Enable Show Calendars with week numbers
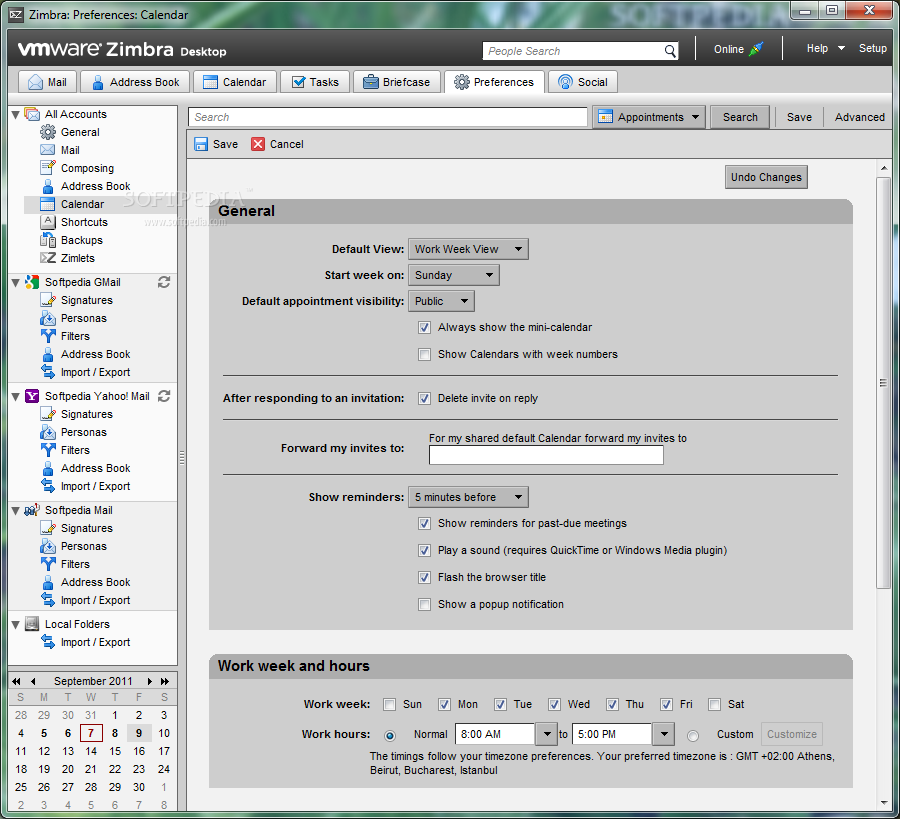The image size is (900, 819). [x=424, y=355]
